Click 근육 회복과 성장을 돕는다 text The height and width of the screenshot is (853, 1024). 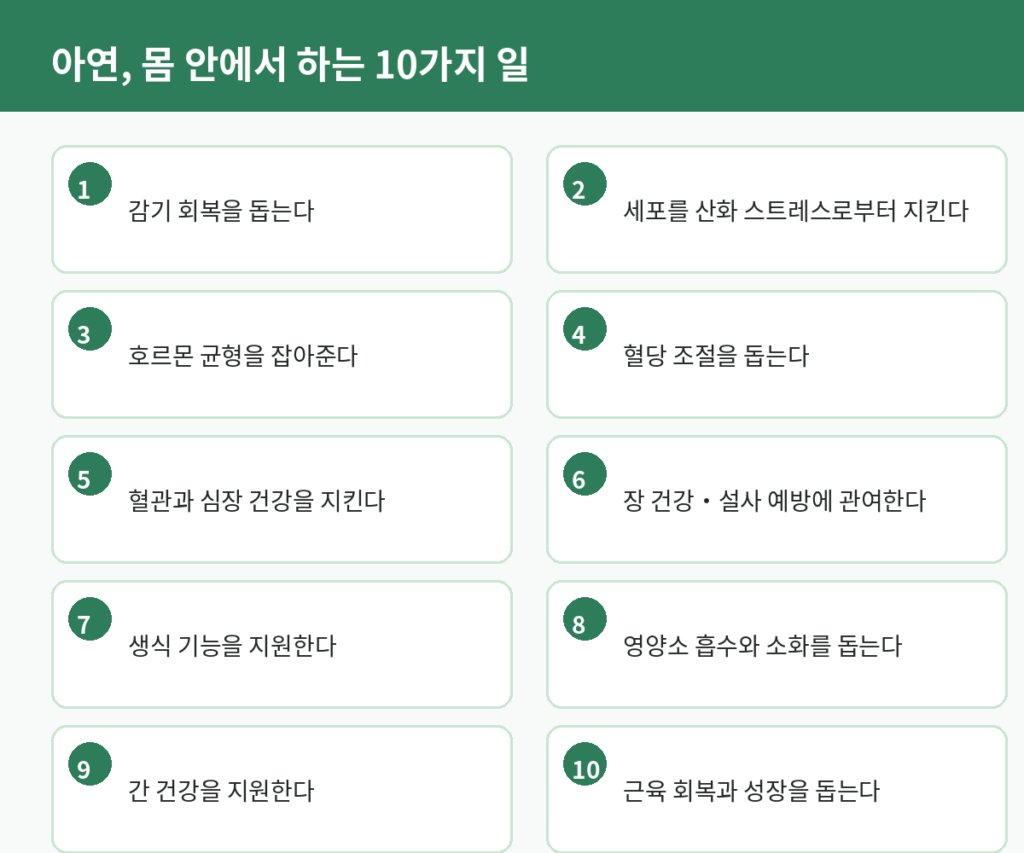[751, 791]
